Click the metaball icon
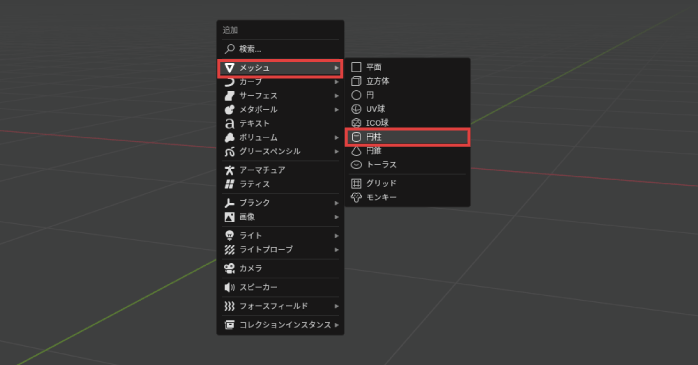The image size is (698, 365). point(230,110)
